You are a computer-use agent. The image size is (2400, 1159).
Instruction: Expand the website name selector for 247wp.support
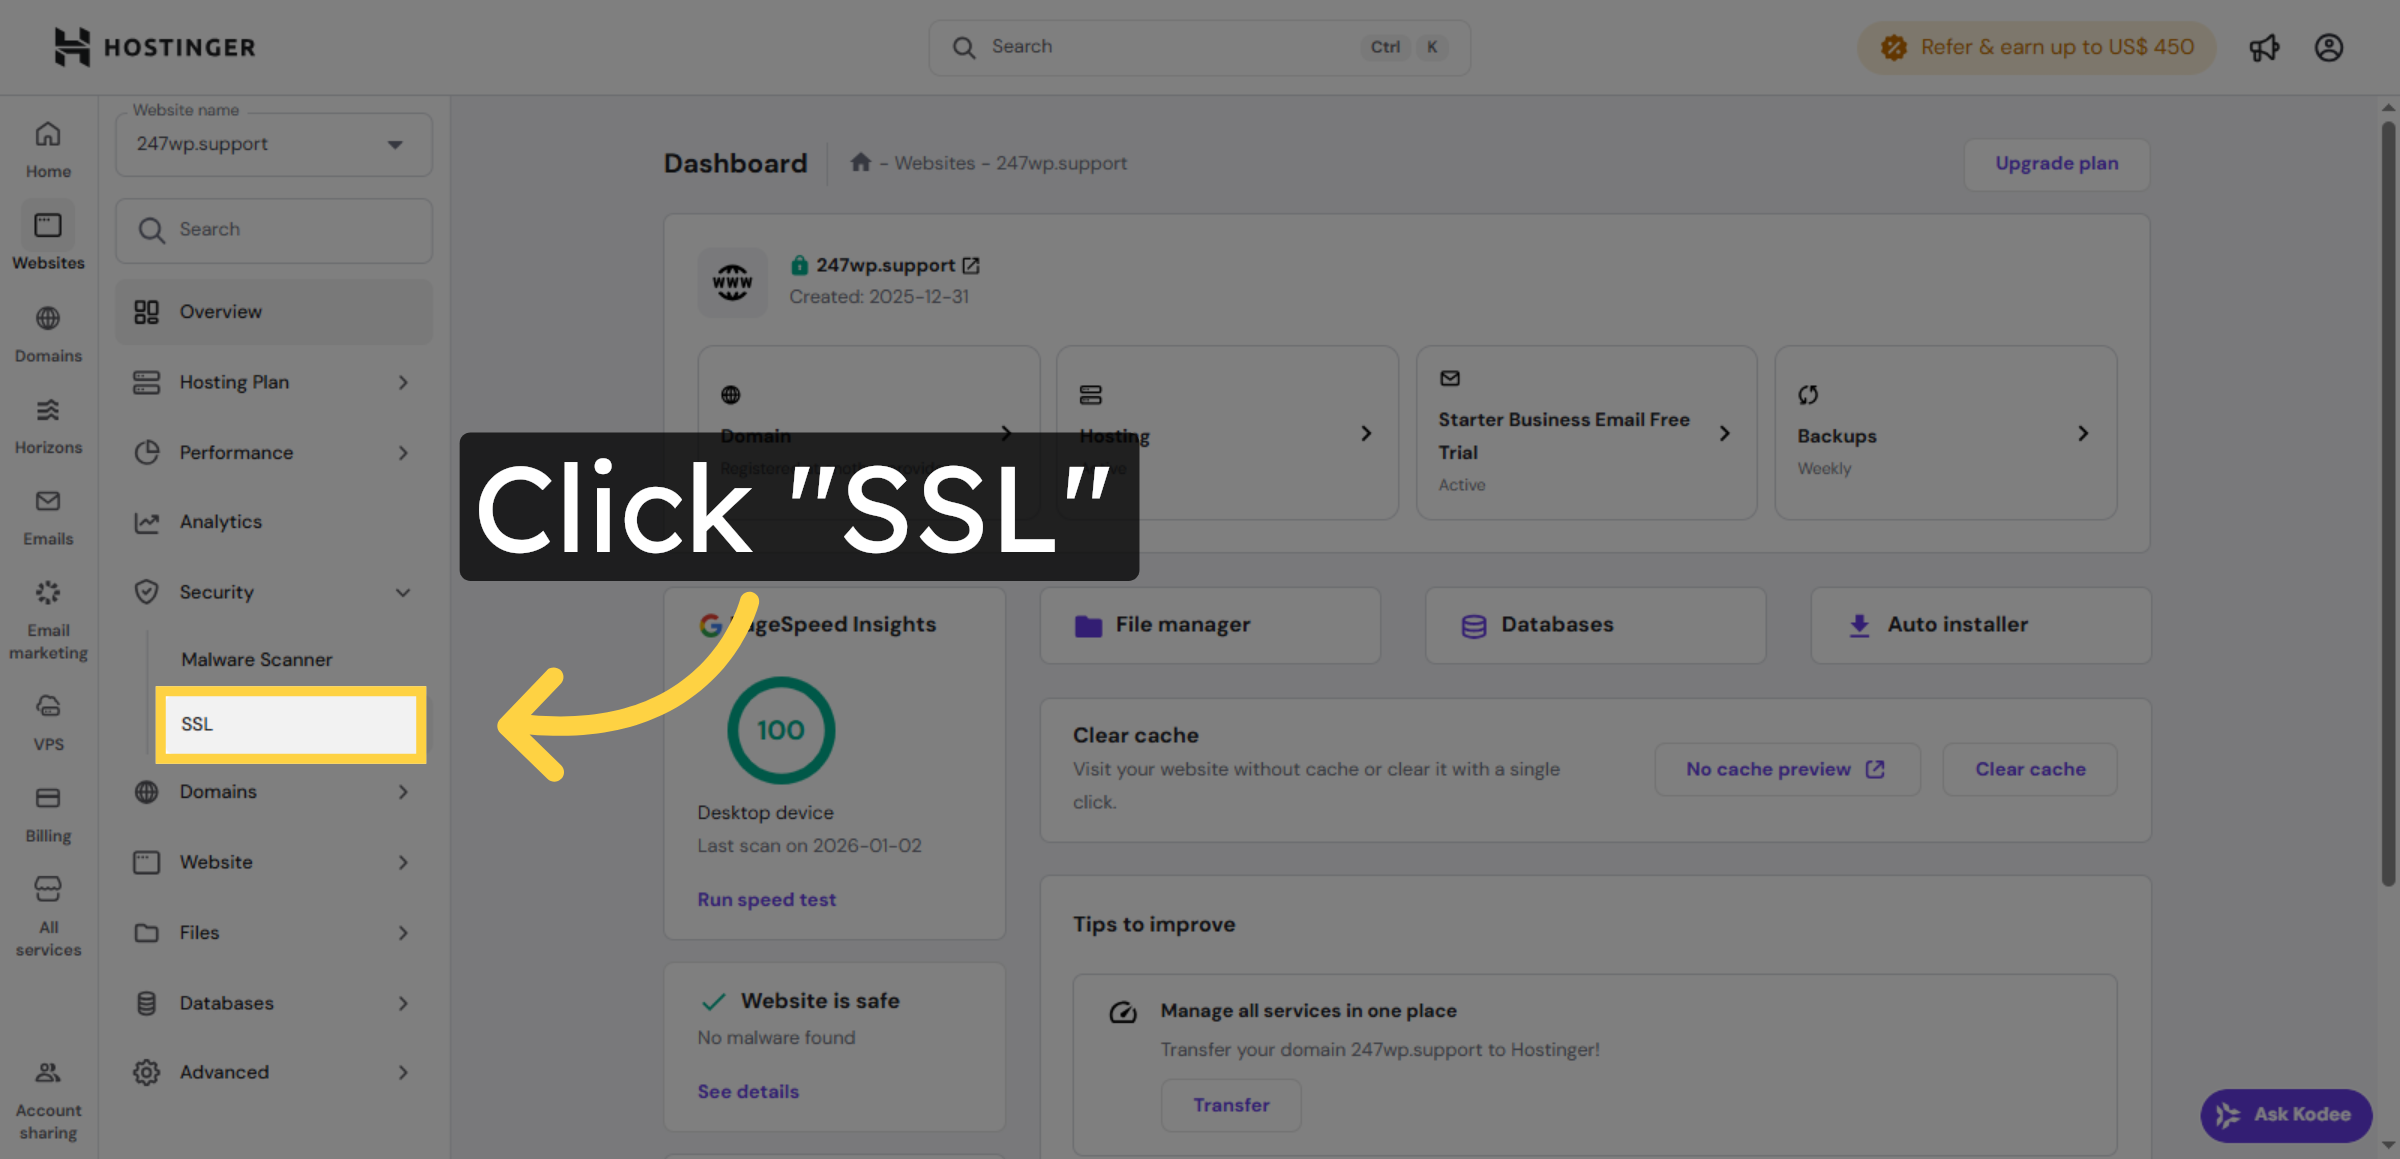[x=394, y=144]
